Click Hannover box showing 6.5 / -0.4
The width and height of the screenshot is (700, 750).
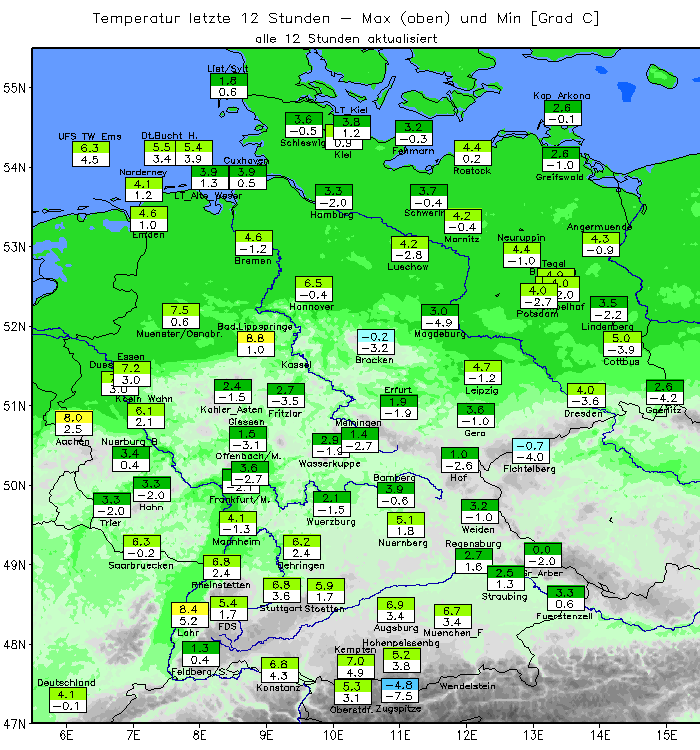click(314, 289)
